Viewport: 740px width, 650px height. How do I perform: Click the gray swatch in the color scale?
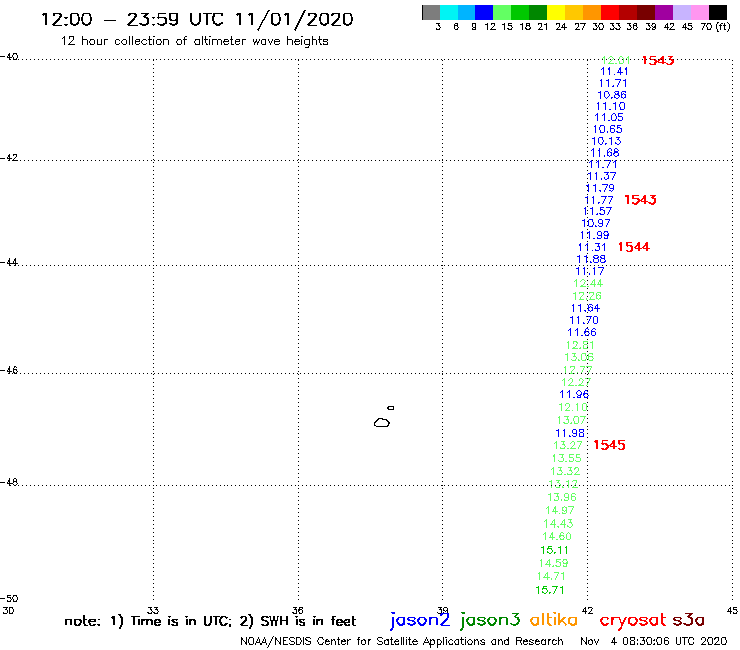click(x=431, y=12)
